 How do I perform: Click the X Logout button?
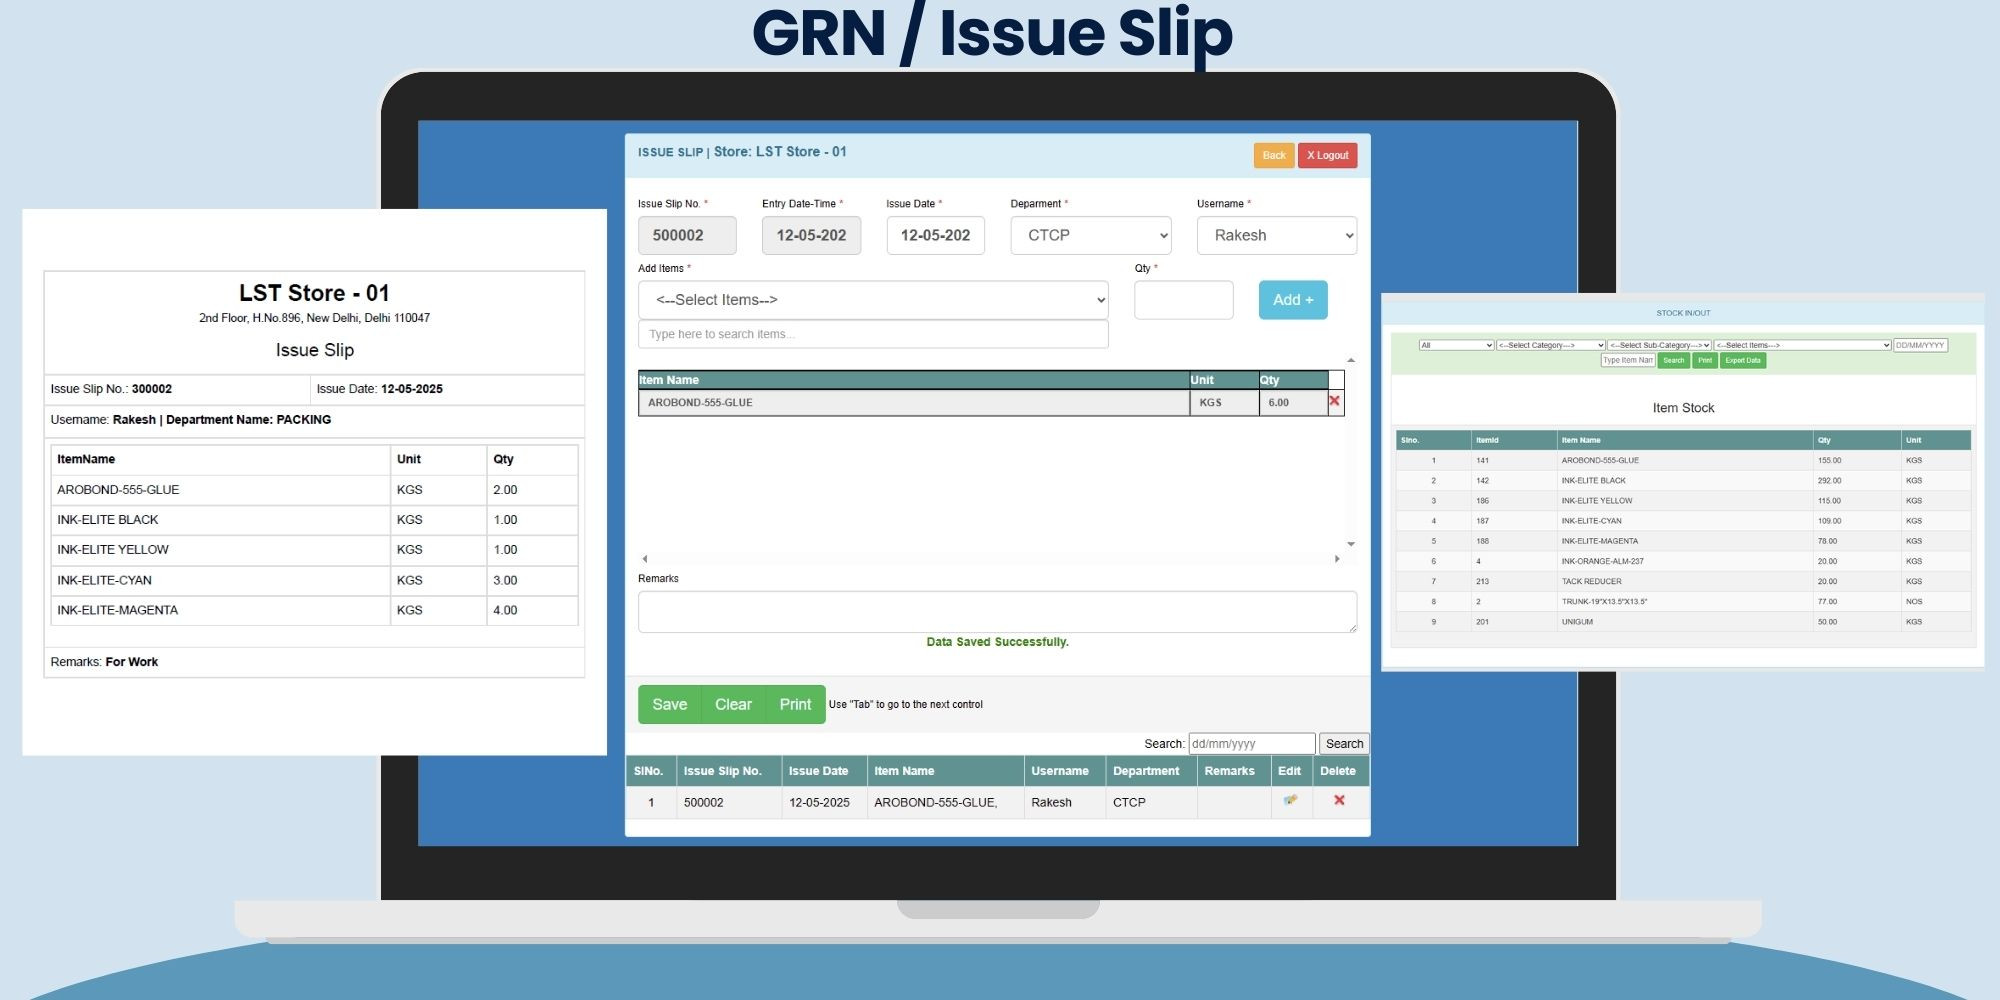click(x=1327, y=156)
